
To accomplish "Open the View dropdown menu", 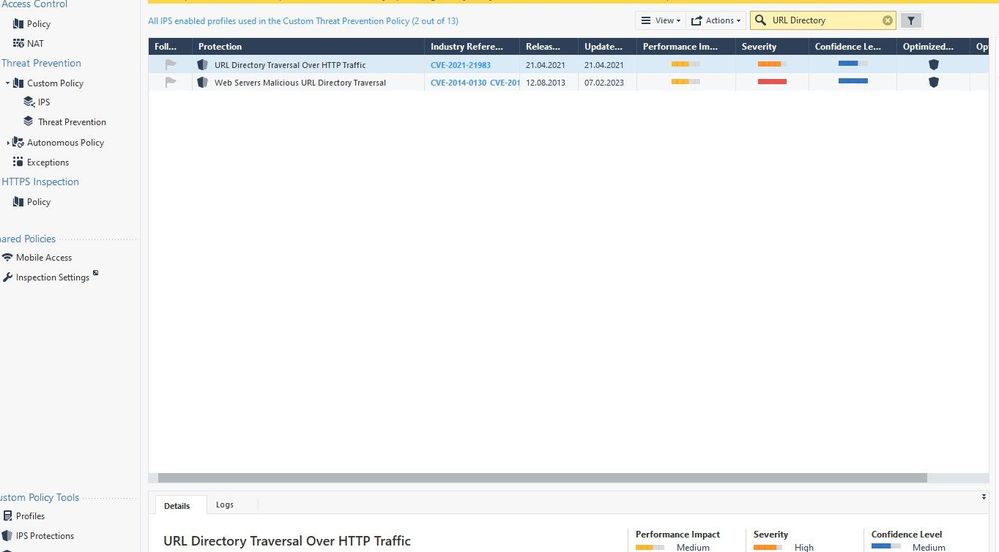I will pos(660,20).
